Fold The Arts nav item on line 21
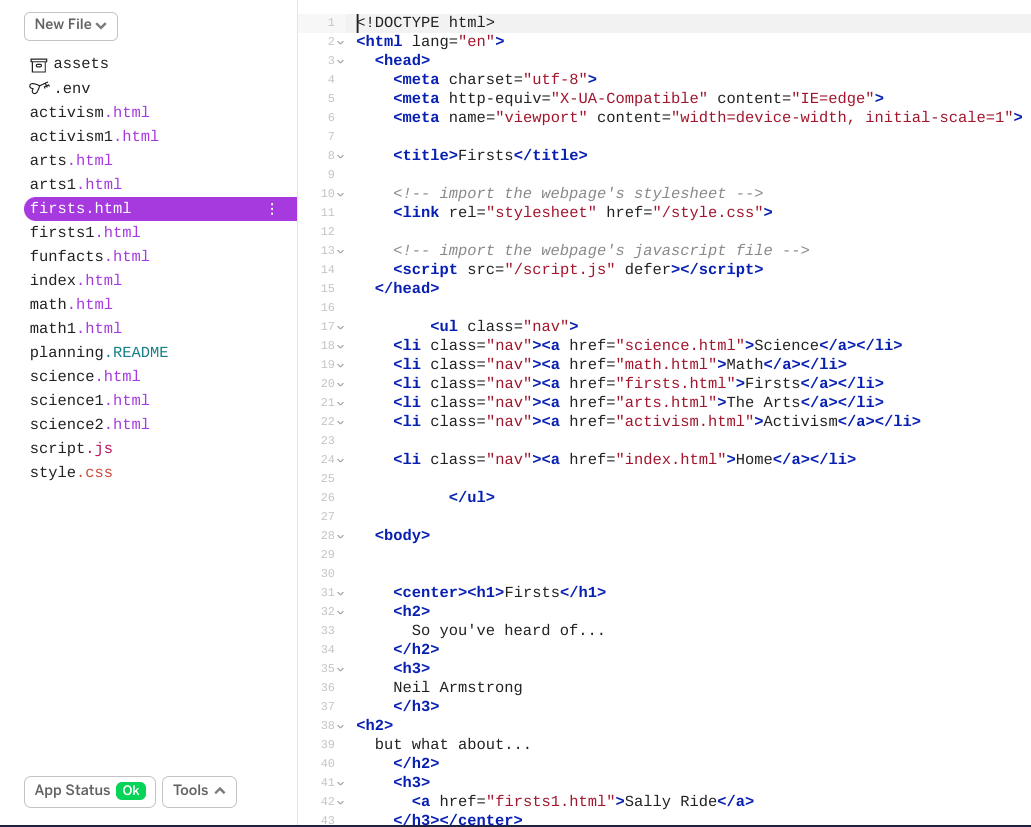Image resolution: width=1031 pixels, height=827 pixels. 341,404
